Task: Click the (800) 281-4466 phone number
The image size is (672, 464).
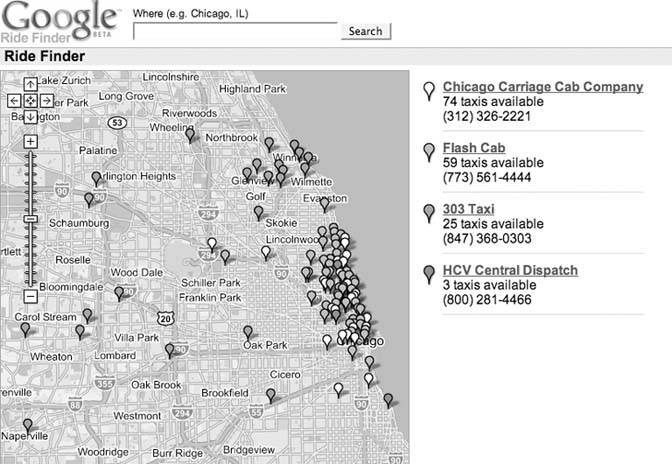Action: (x=487, y=300)
